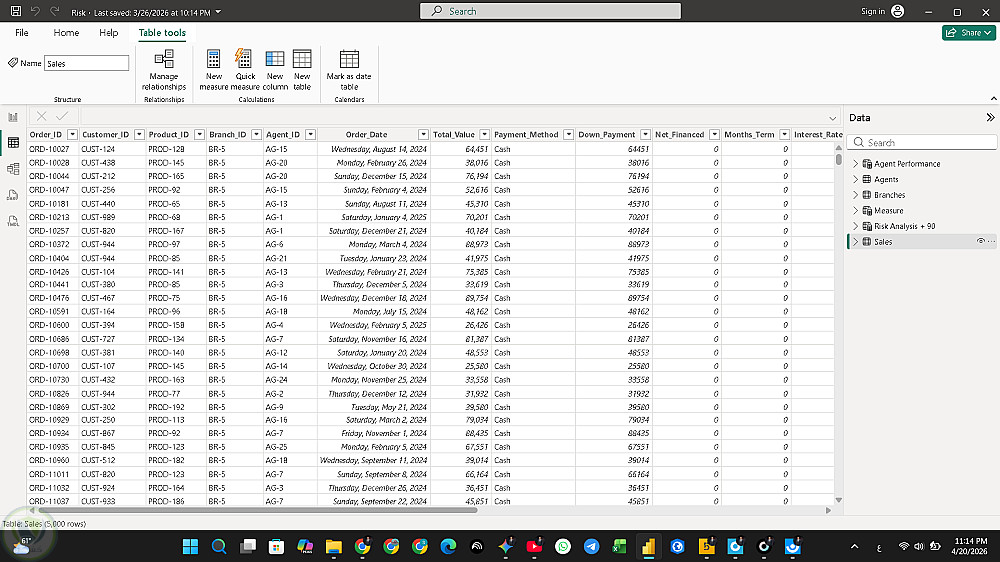The image size is (1000, 562).
Task: Click the table Name input field
Action: coord(86,63)
